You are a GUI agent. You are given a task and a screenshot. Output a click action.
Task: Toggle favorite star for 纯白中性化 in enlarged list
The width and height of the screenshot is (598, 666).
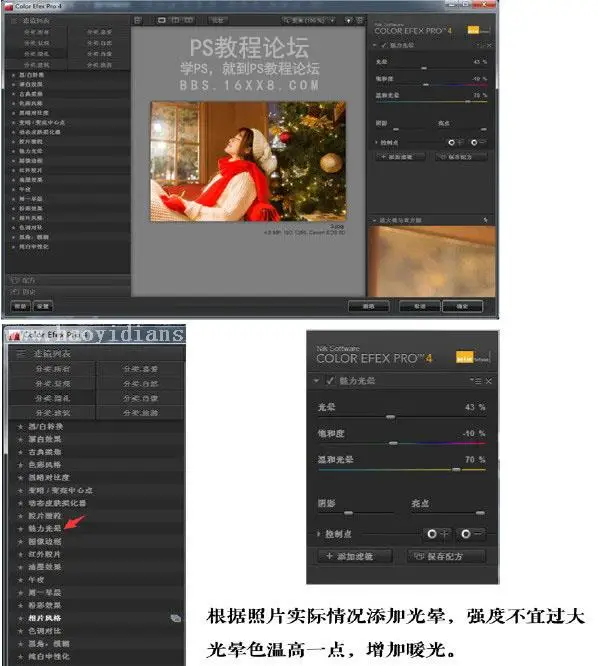click(20, 656)
